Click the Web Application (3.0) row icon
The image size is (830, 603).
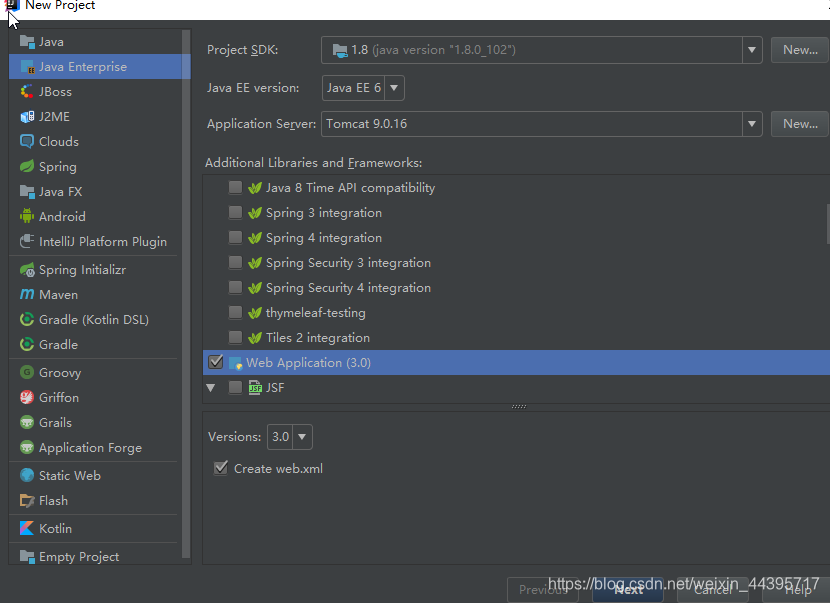(235, 363)
